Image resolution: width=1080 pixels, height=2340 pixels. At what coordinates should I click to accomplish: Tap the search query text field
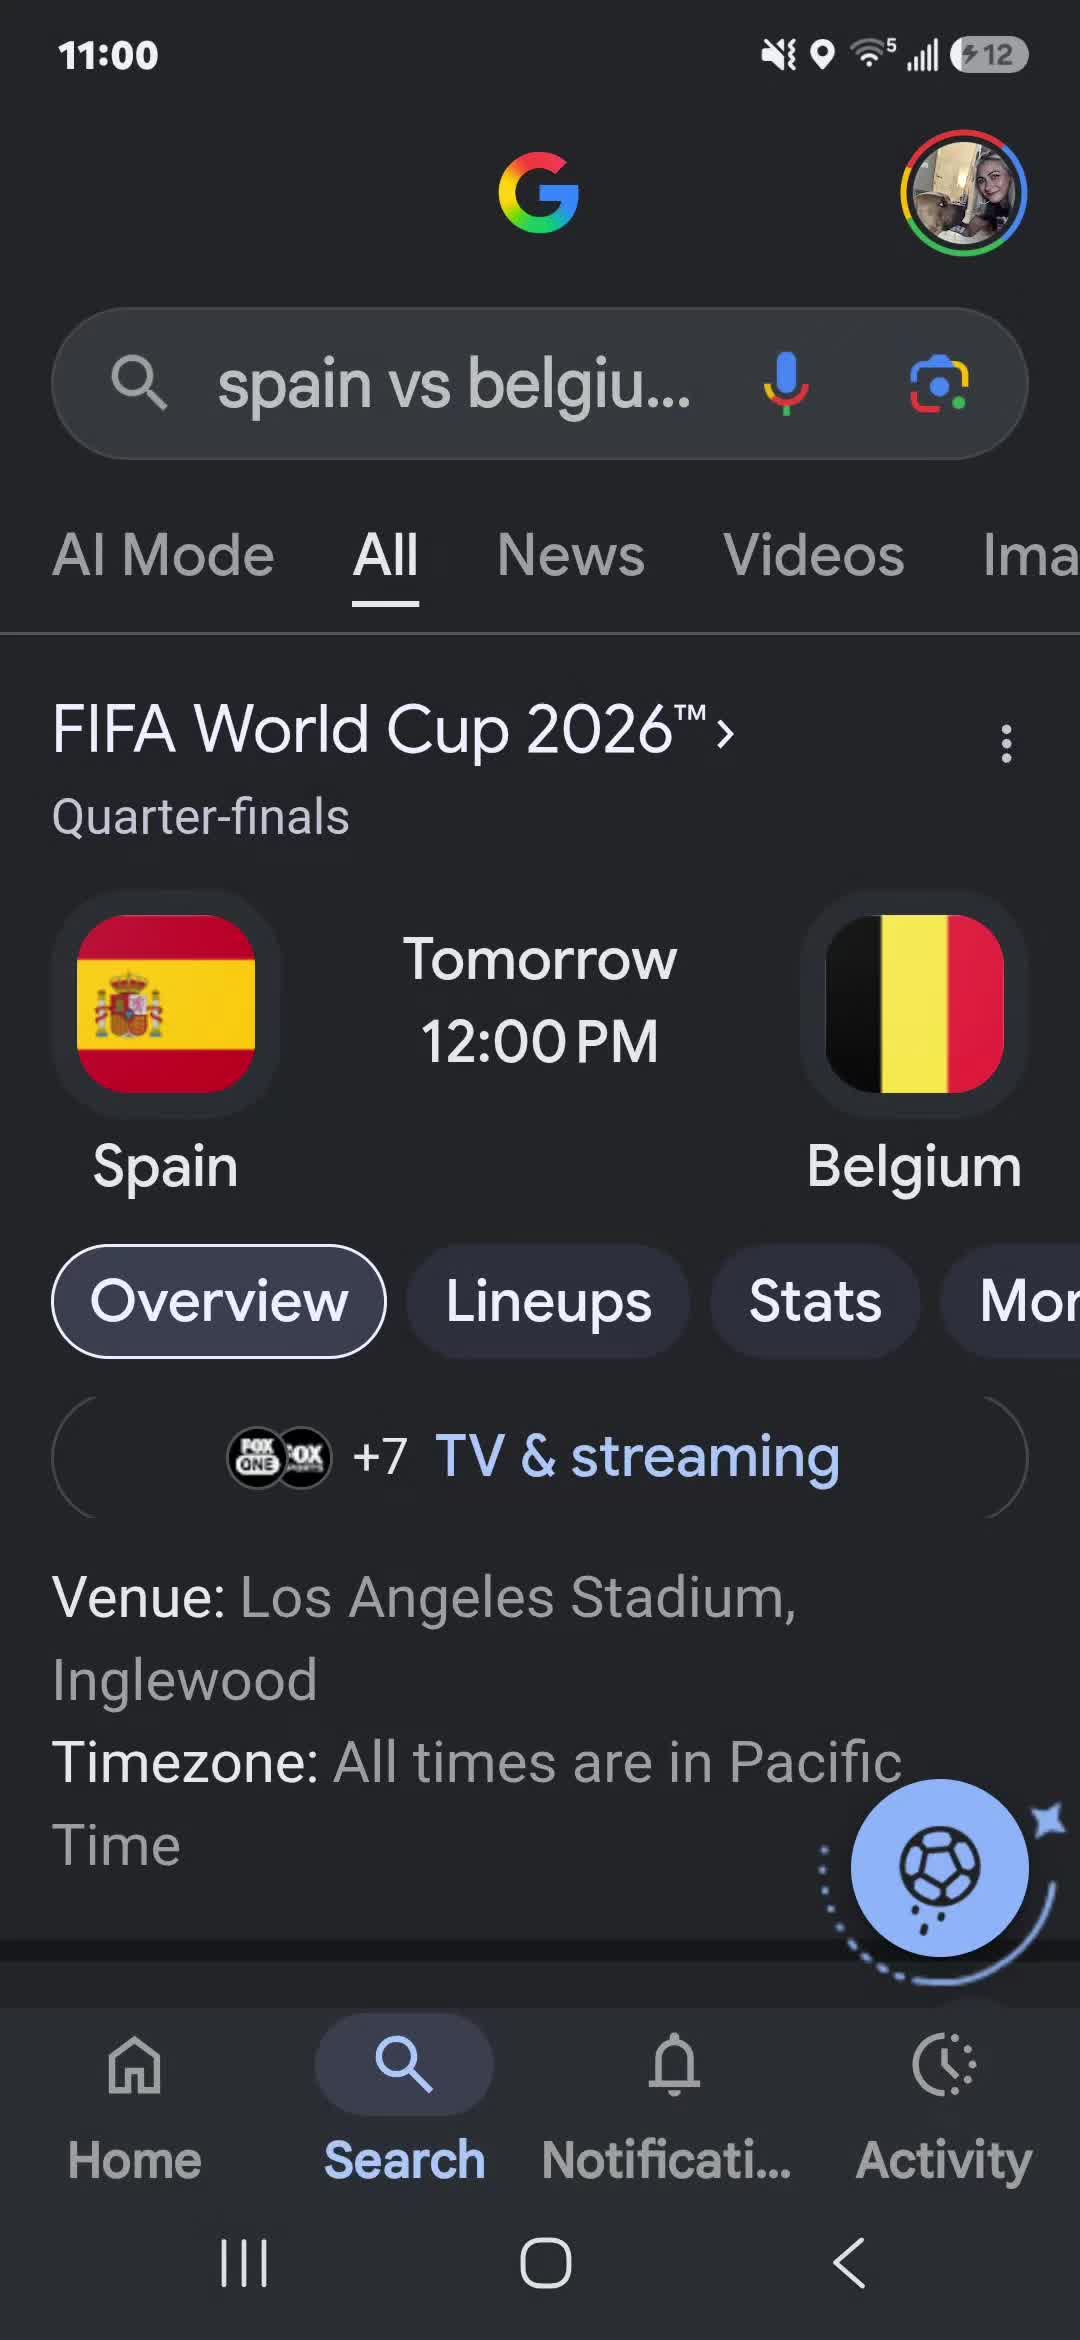pyautogui.click(x=455, y=384)
